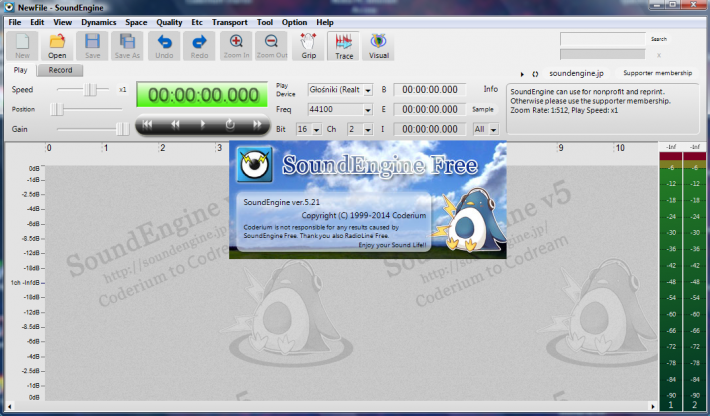
Task: Open the View menu
Action: coord(62,22)
